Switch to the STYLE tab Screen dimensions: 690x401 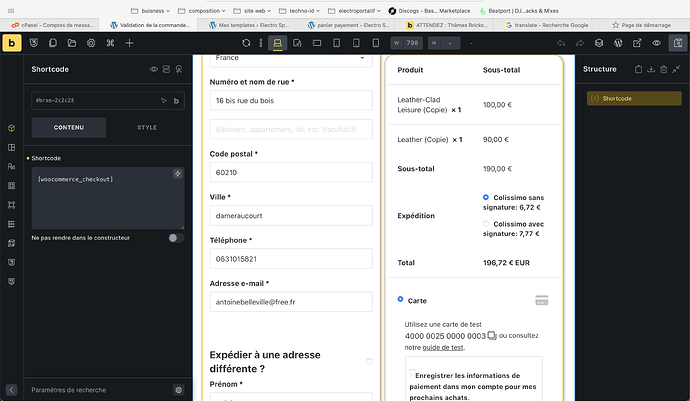146,127
